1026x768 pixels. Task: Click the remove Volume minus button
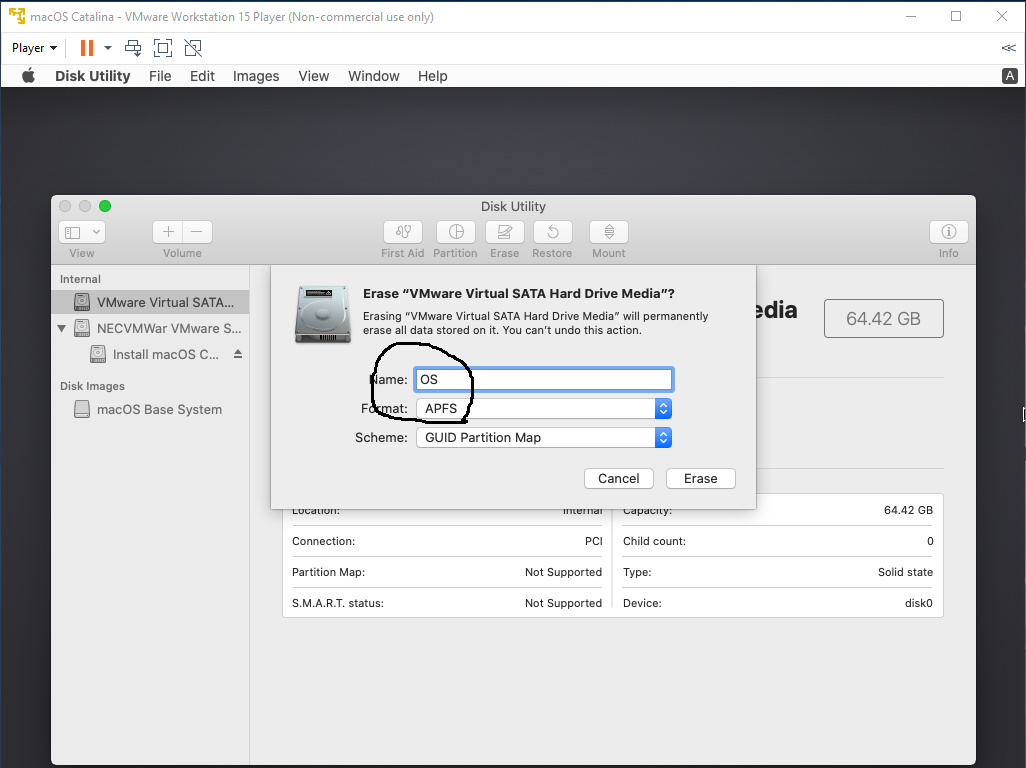click(x=197, y=232)
